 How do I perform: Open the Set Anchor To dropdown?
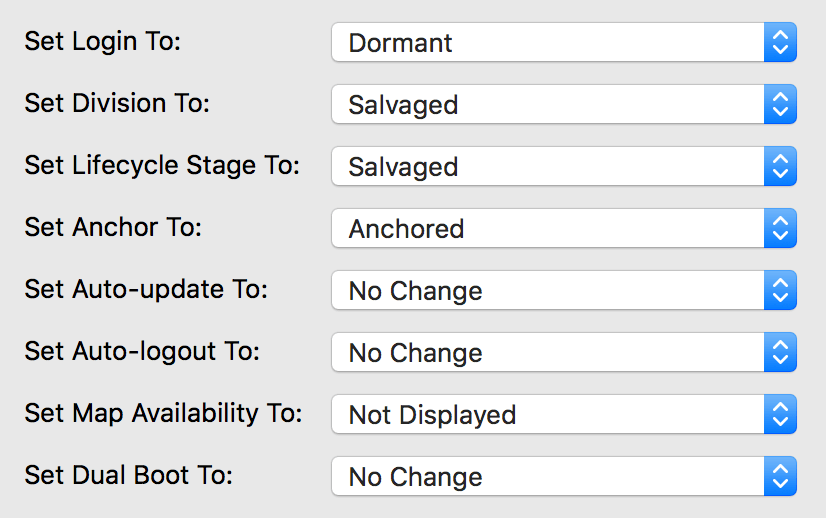tap(548, 229)
